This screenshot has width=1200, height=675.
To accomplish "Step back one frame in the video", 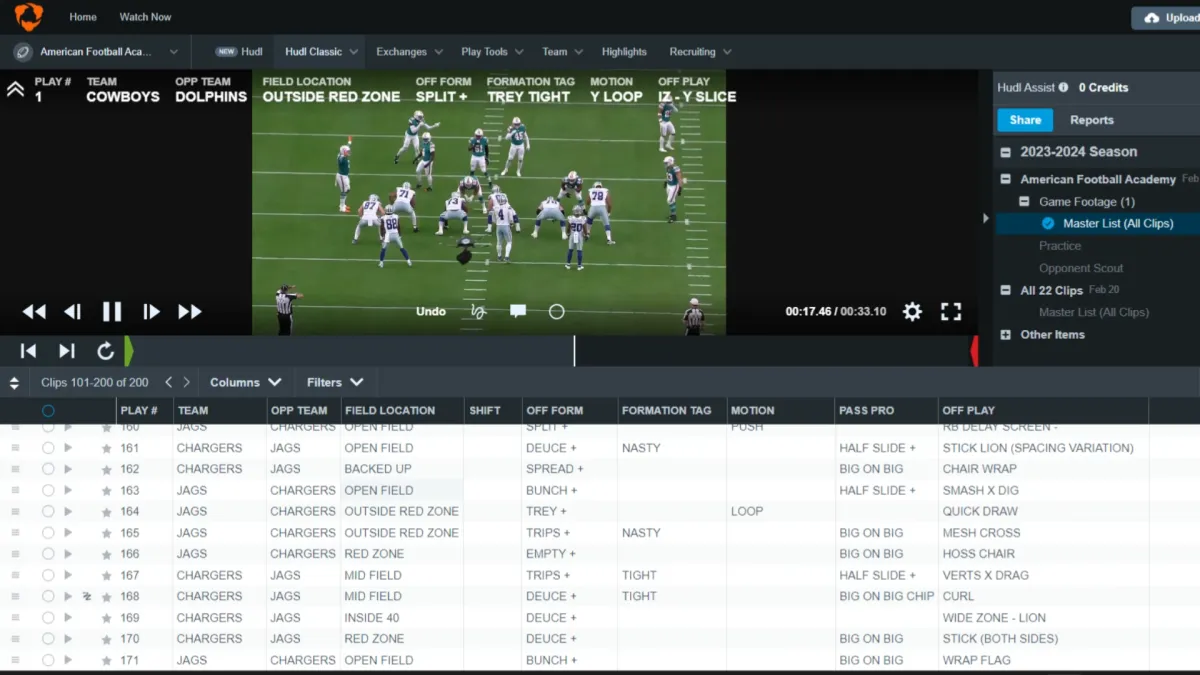I will (72, 312).
